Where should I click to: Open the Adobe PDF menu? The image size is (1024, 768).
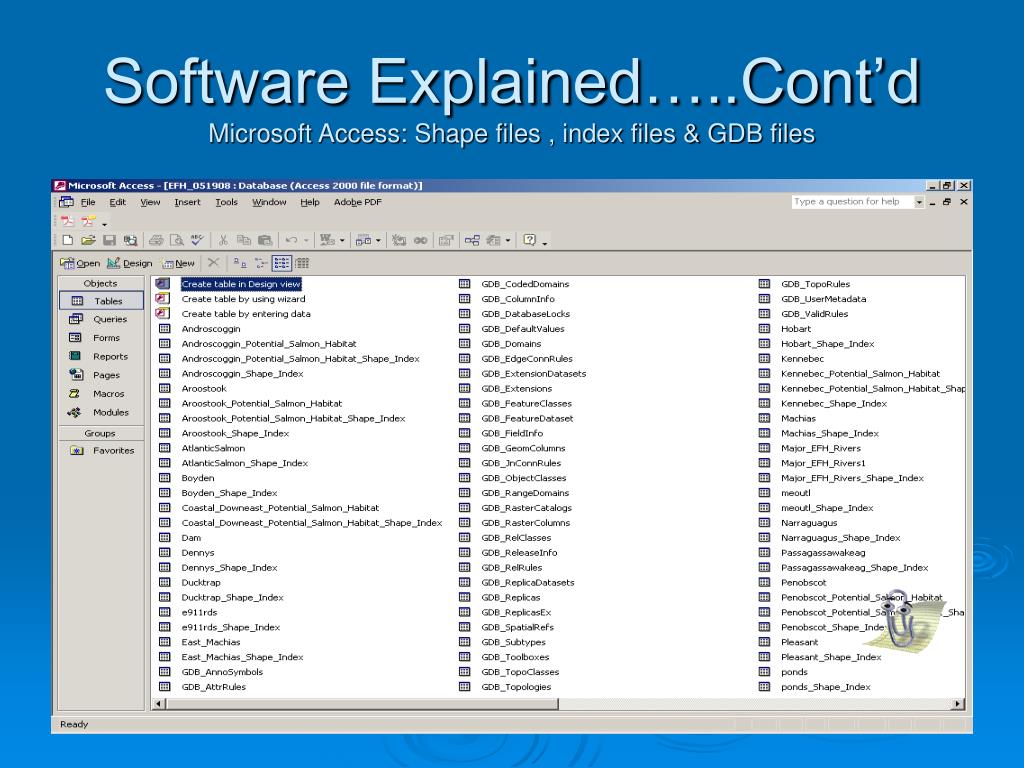[357, 202]
